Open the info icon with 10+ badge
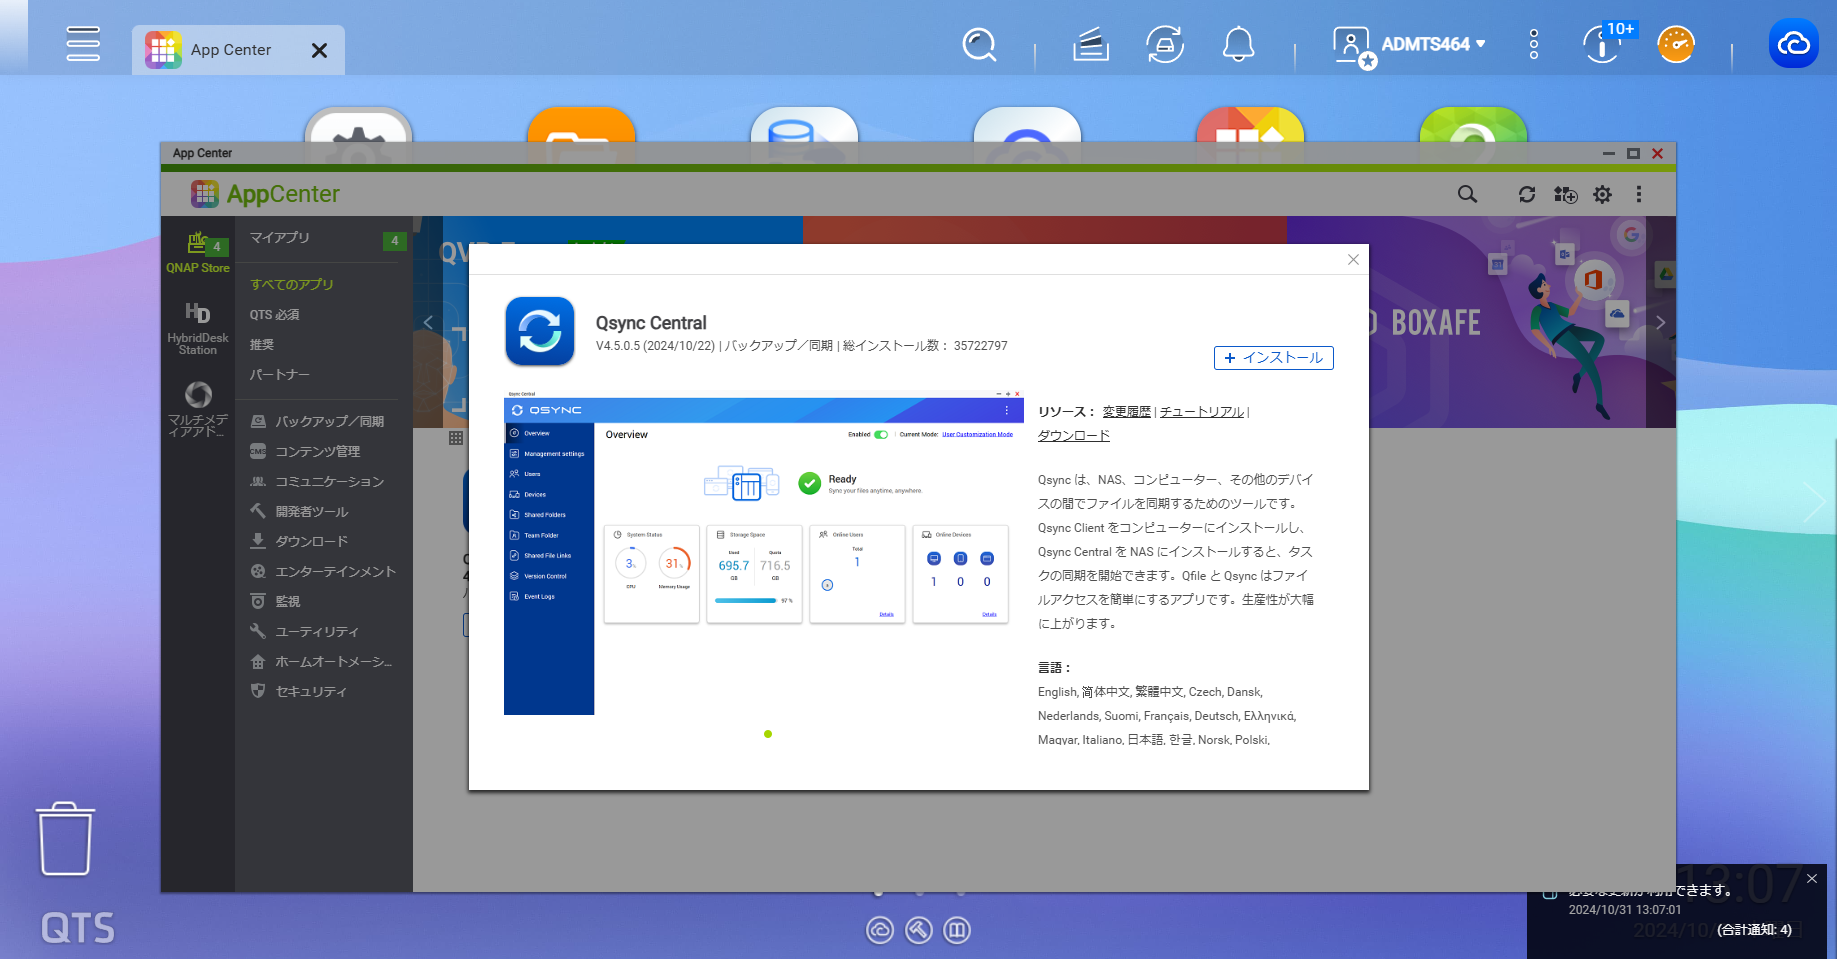Image resolution: width=1837 pixels, height=959 pixels. click(1604, 44)
